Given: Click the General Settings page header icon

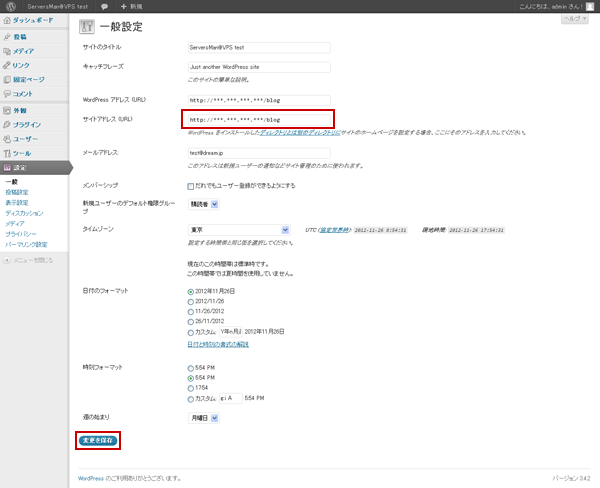Looking at the screenshot, I should tap(86, 26).
